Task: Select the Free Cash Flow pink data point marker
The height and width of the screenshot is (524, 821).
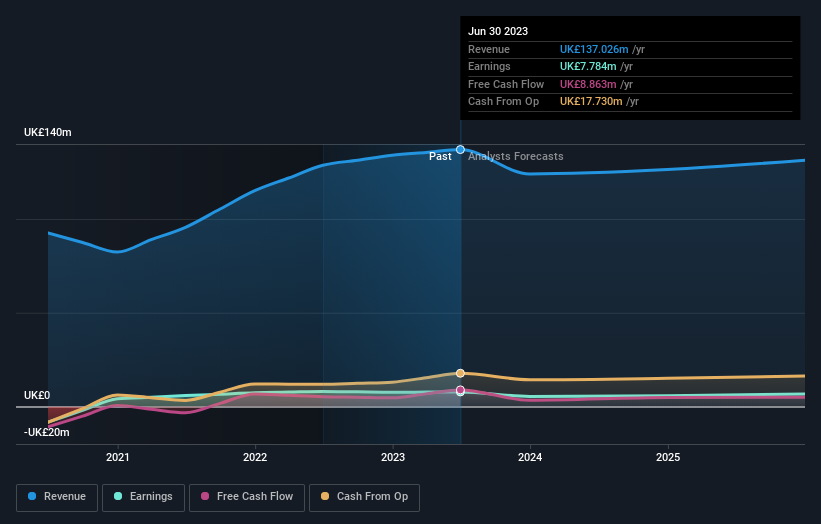Action: coord(460,389)
